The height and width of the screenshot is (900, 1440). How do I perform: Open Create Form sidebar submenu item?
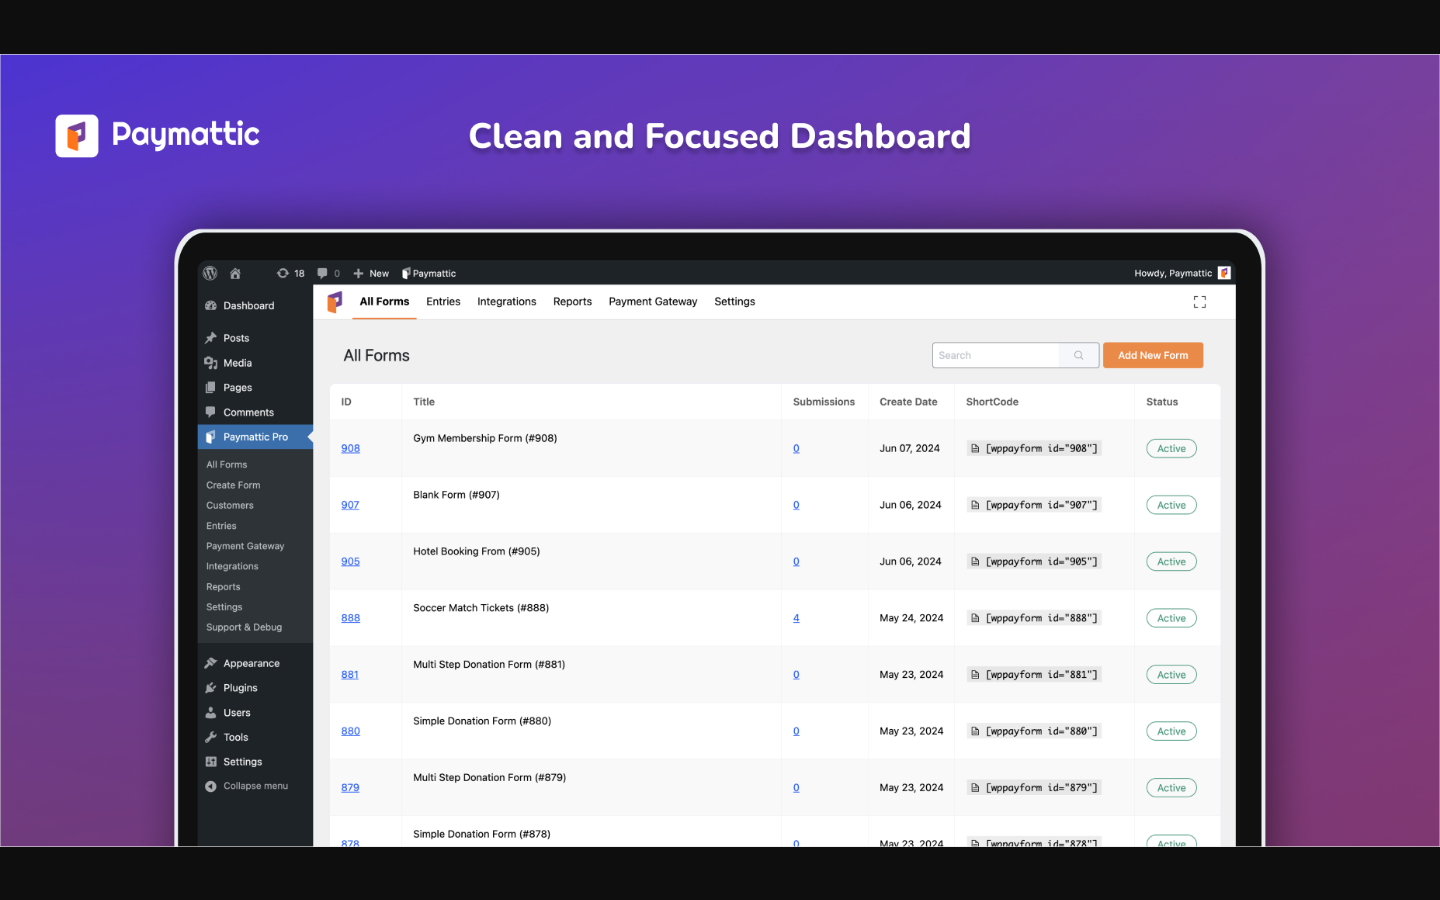[233, 485]
